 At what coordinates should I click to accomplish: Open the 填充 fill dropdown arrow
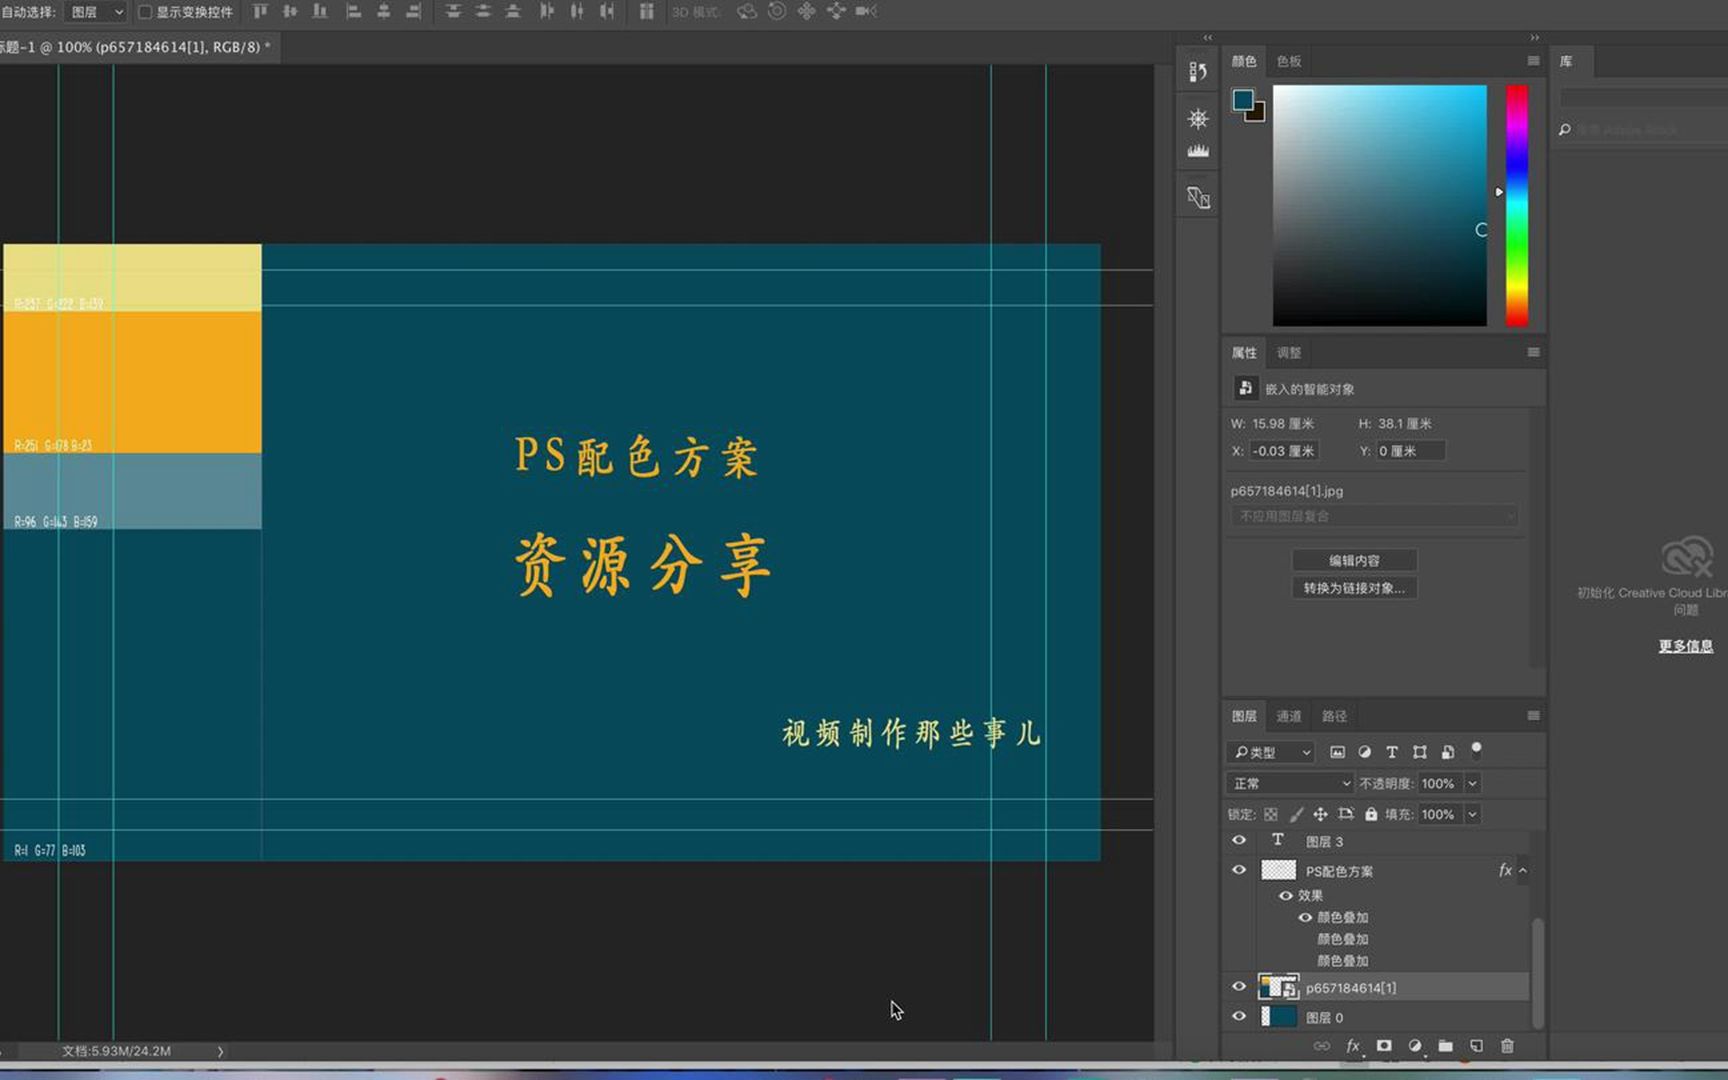(x=1472, y=814)
